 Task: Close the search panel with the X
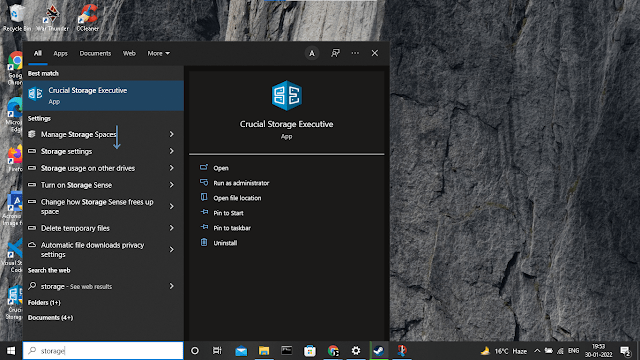(375, 53)
